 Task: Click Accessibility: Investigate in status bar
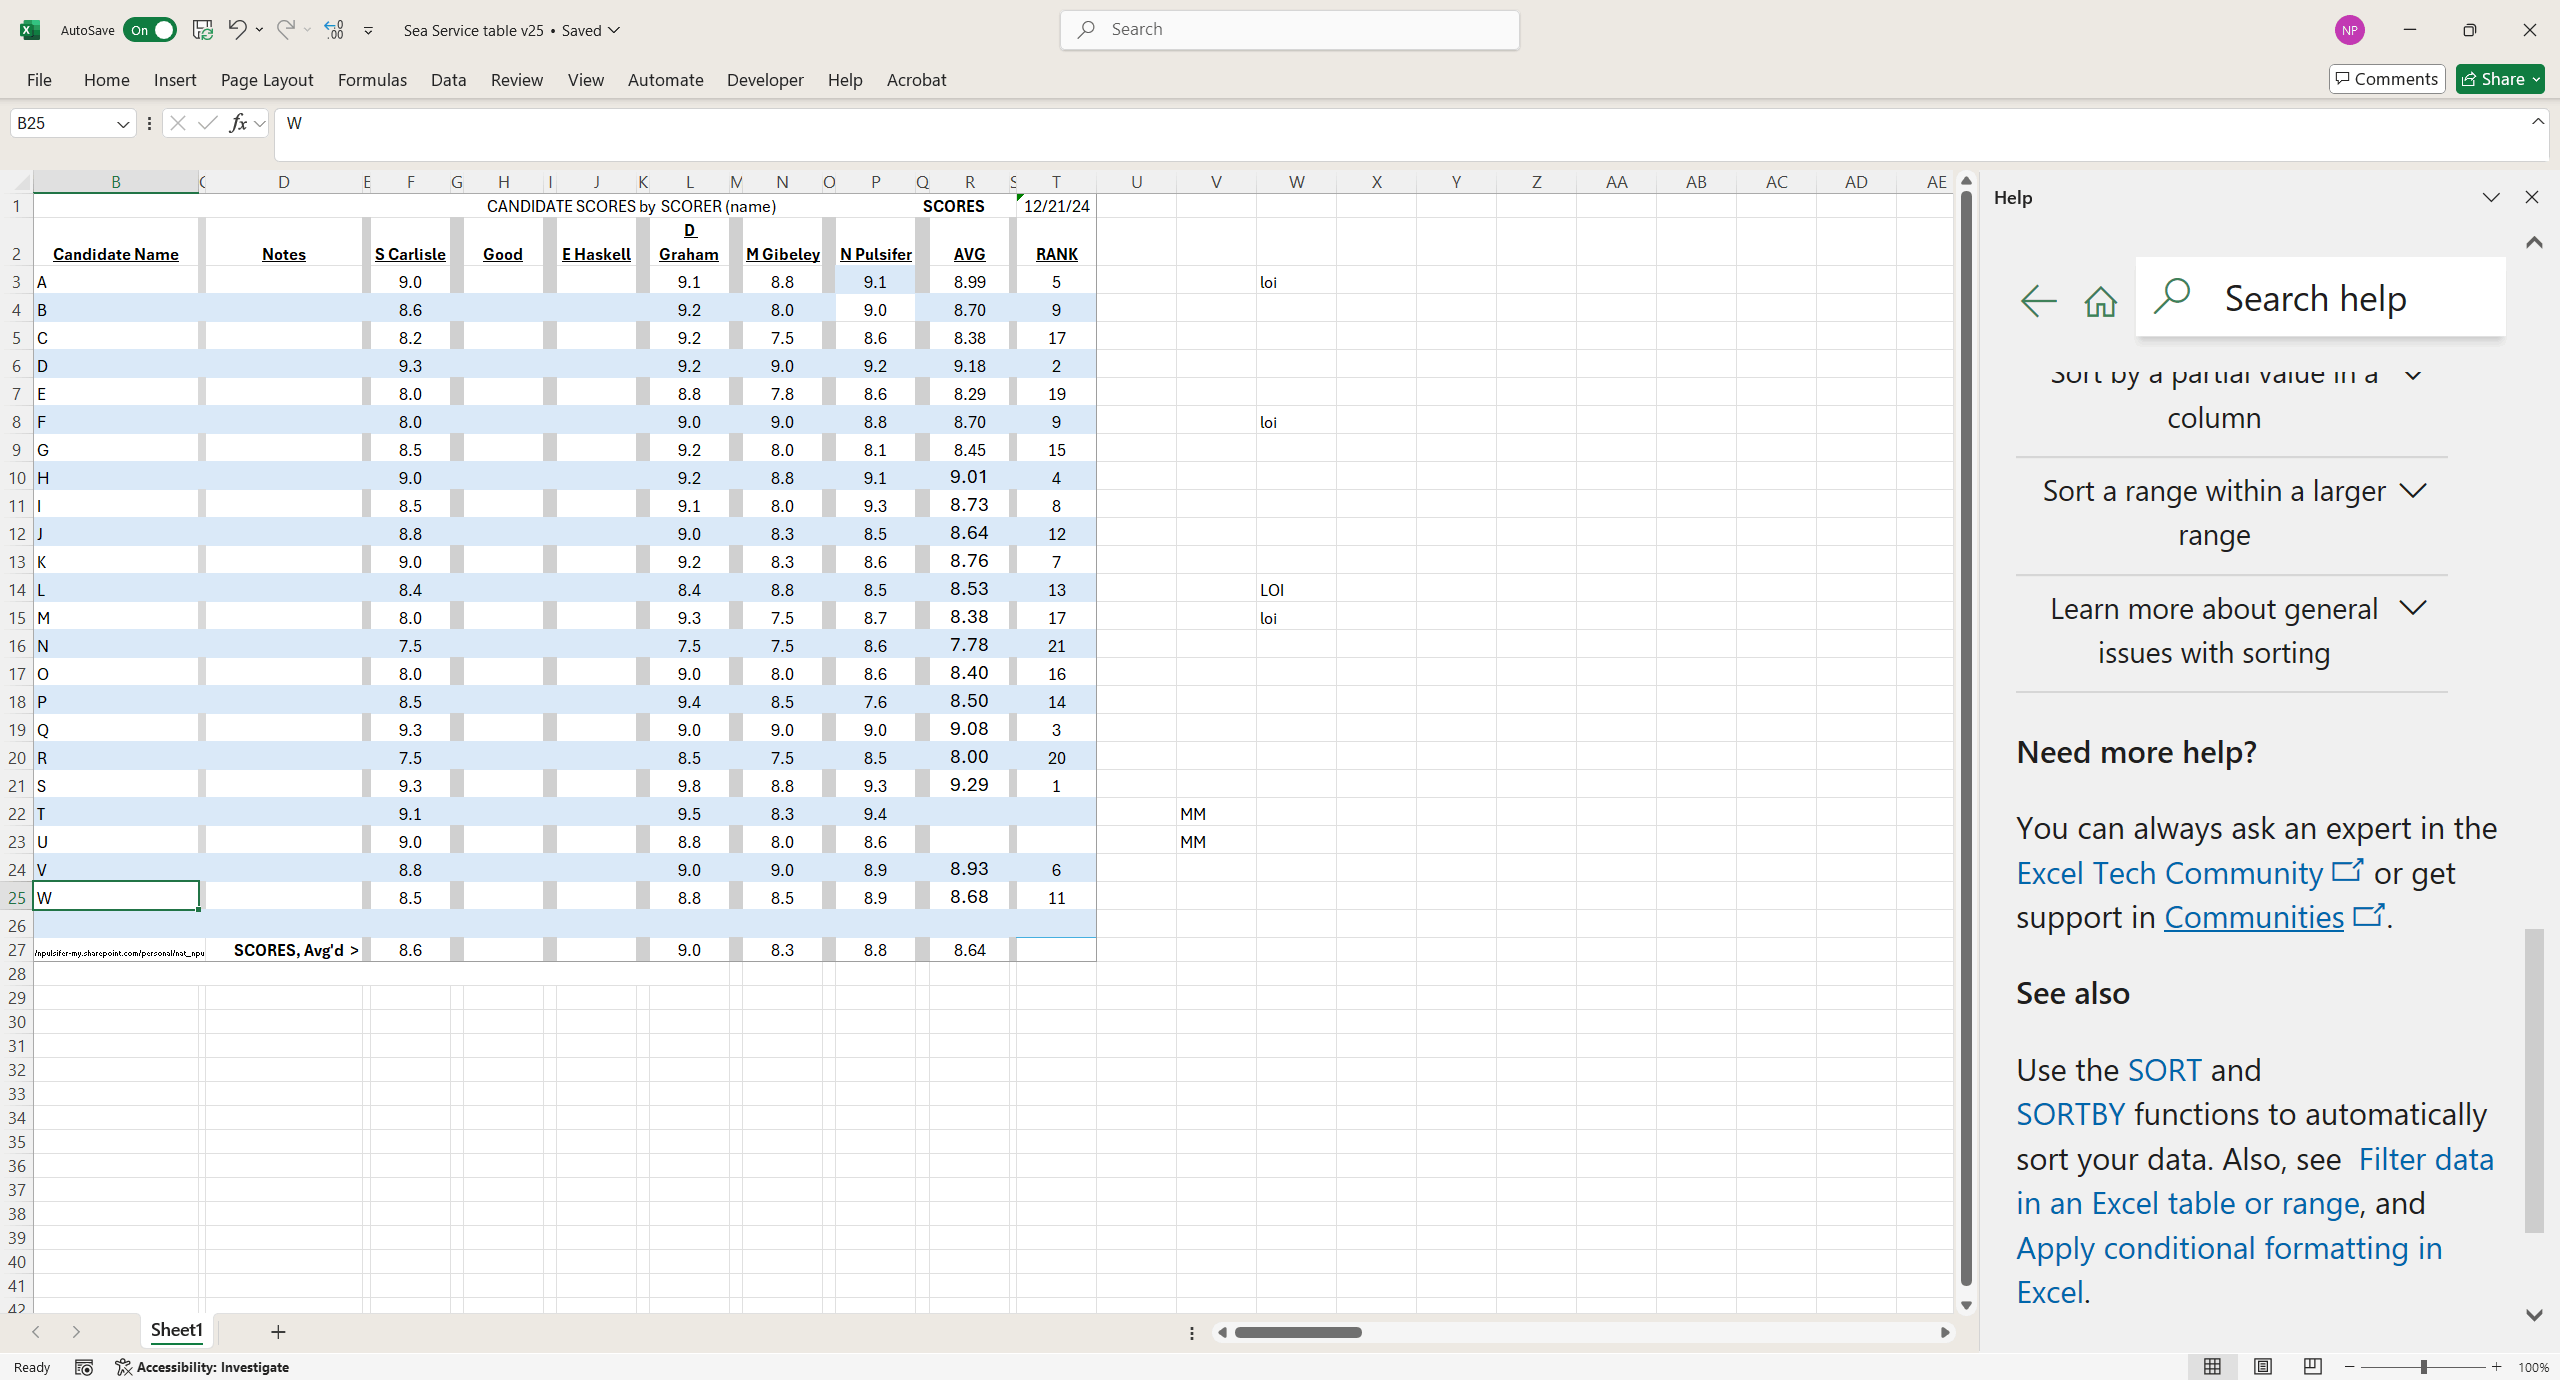pyautogui.click(x=203, y=1367)
